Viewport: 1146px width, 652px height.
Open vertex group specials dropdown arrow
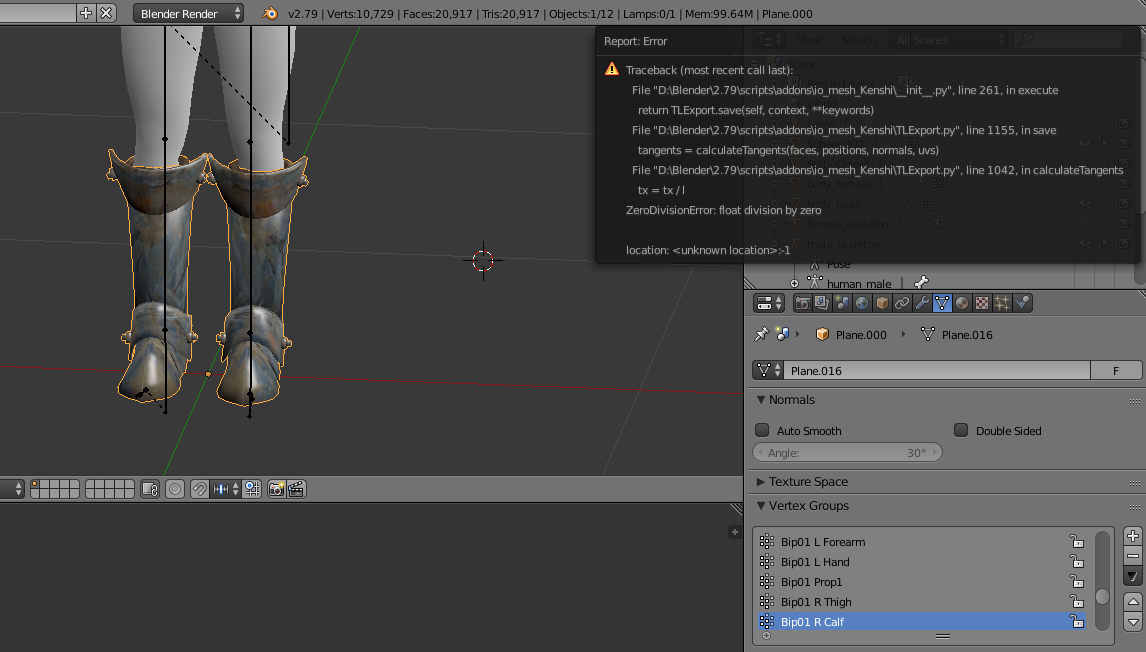coord(1132,576)
